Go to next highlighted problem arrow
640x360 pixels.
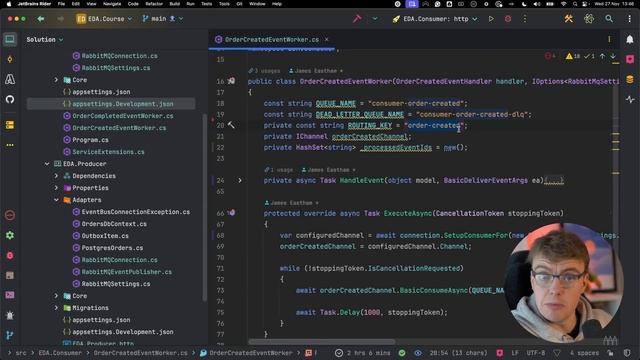(613, 56)
